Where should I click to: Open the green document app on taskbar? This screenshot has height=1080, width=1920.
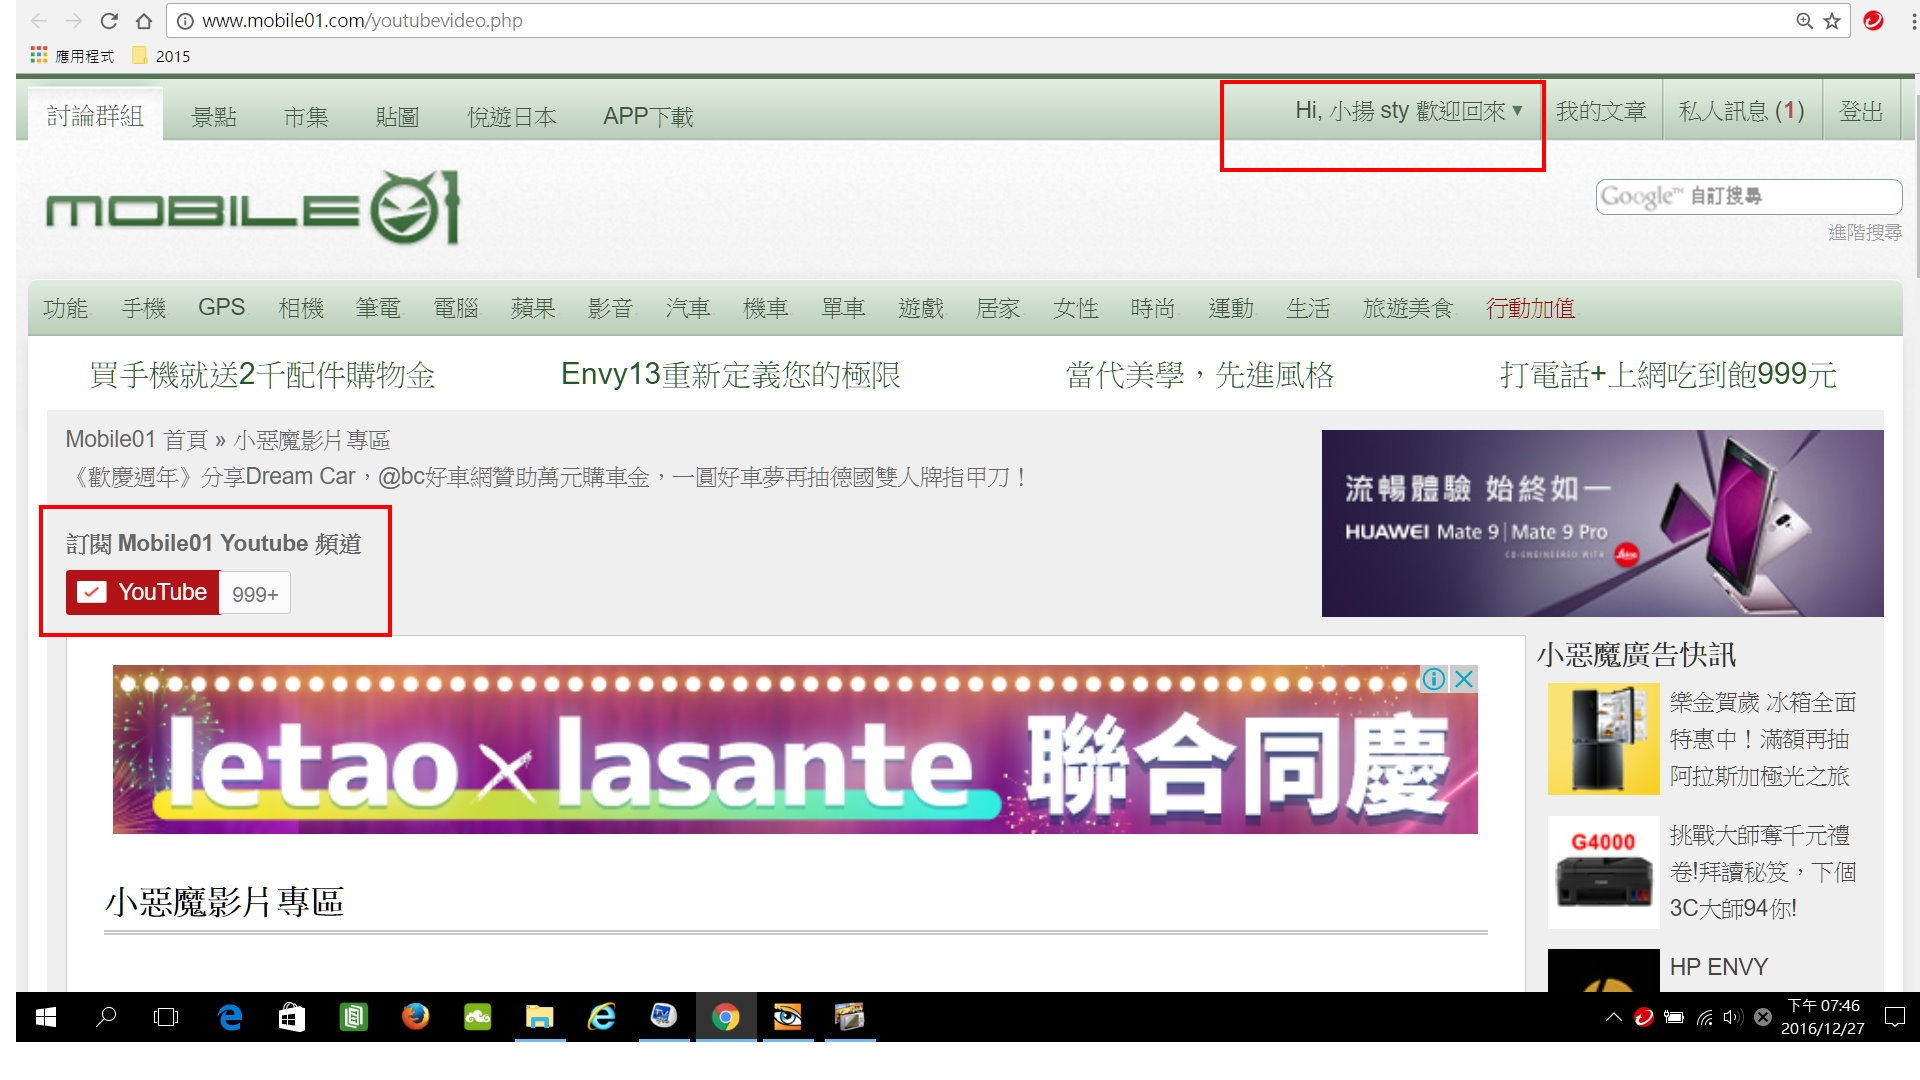[x=353, y=1017]
